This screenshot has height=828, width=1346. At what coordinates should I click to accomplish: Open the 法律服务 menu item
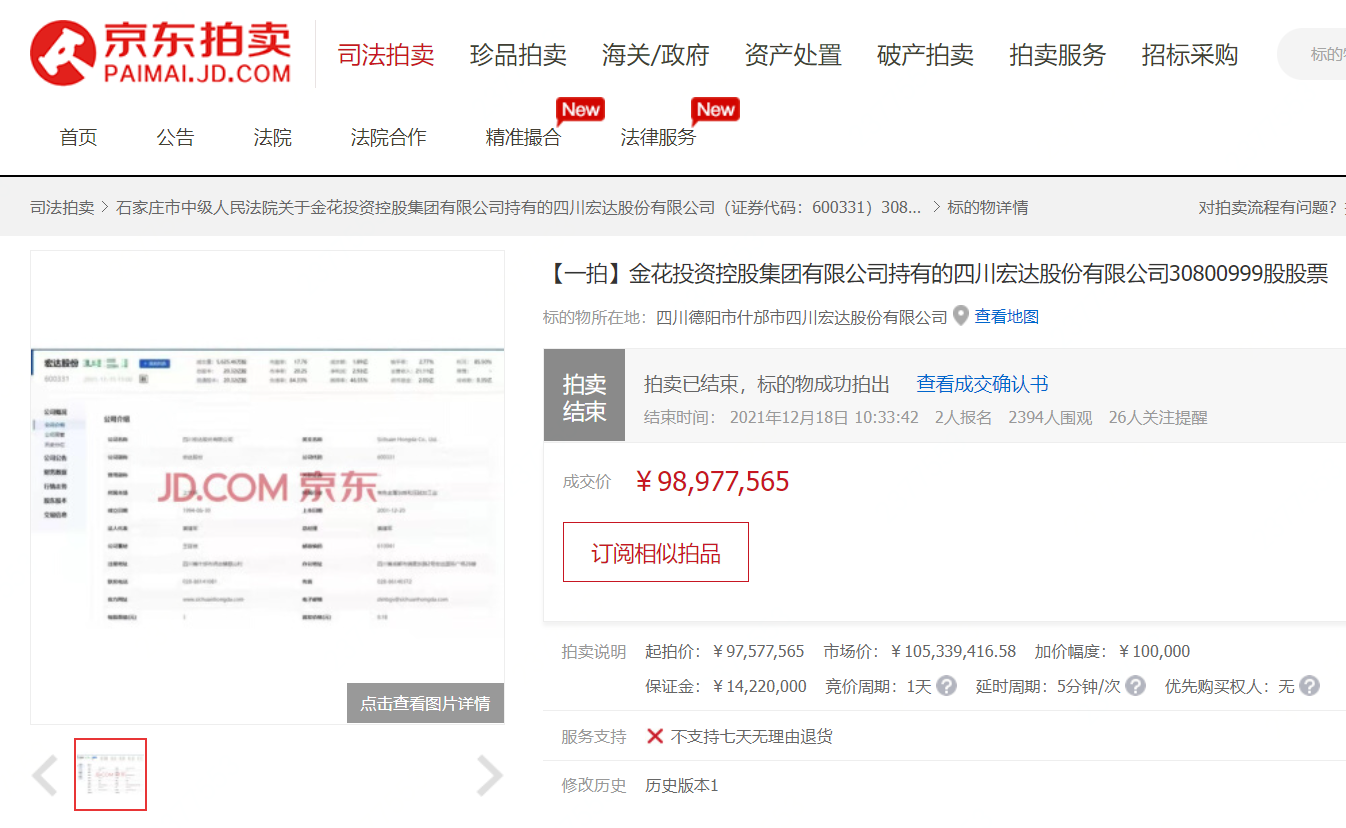[658, 138]
